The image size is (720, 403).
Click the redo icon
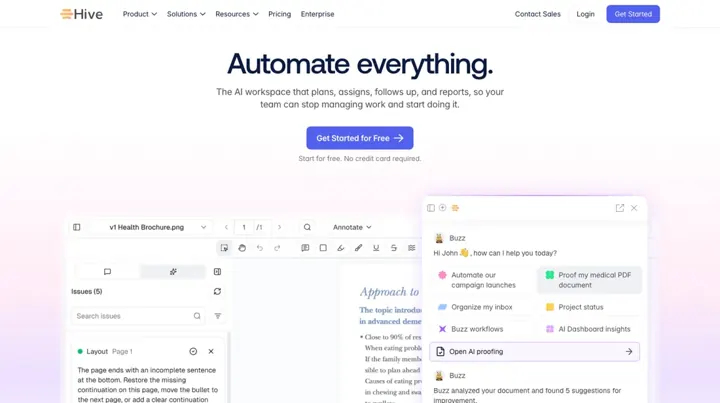click(277, 248)
